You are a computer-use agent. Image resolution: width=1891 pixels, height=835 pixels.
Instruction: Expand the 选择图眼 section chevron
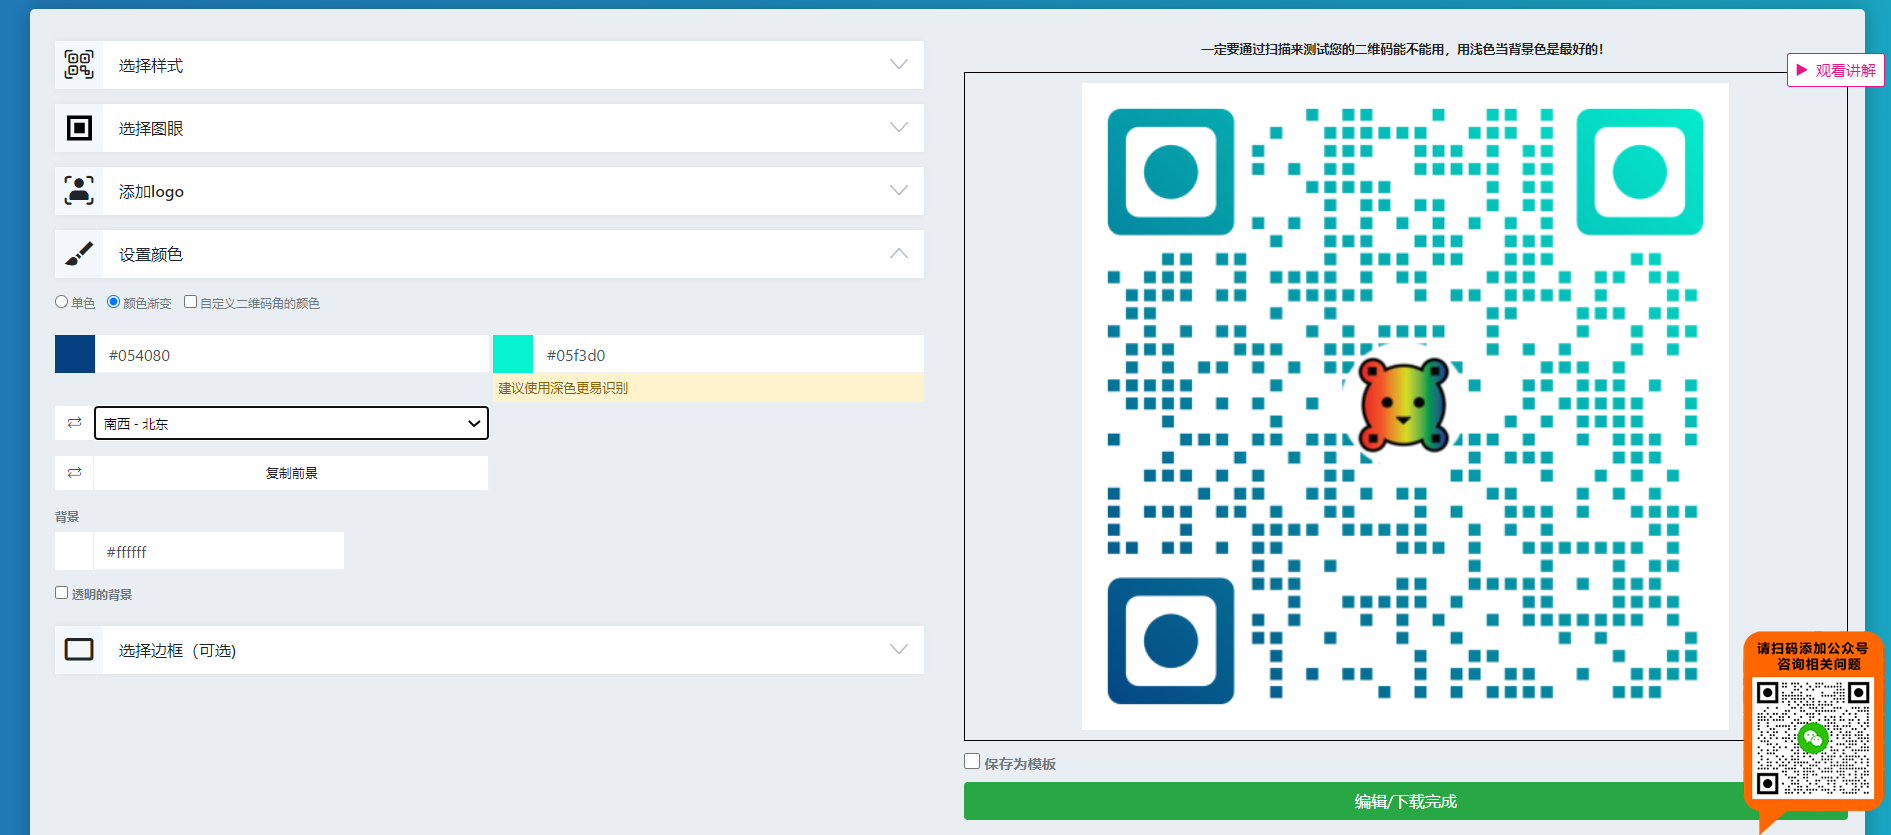point(899,127)
